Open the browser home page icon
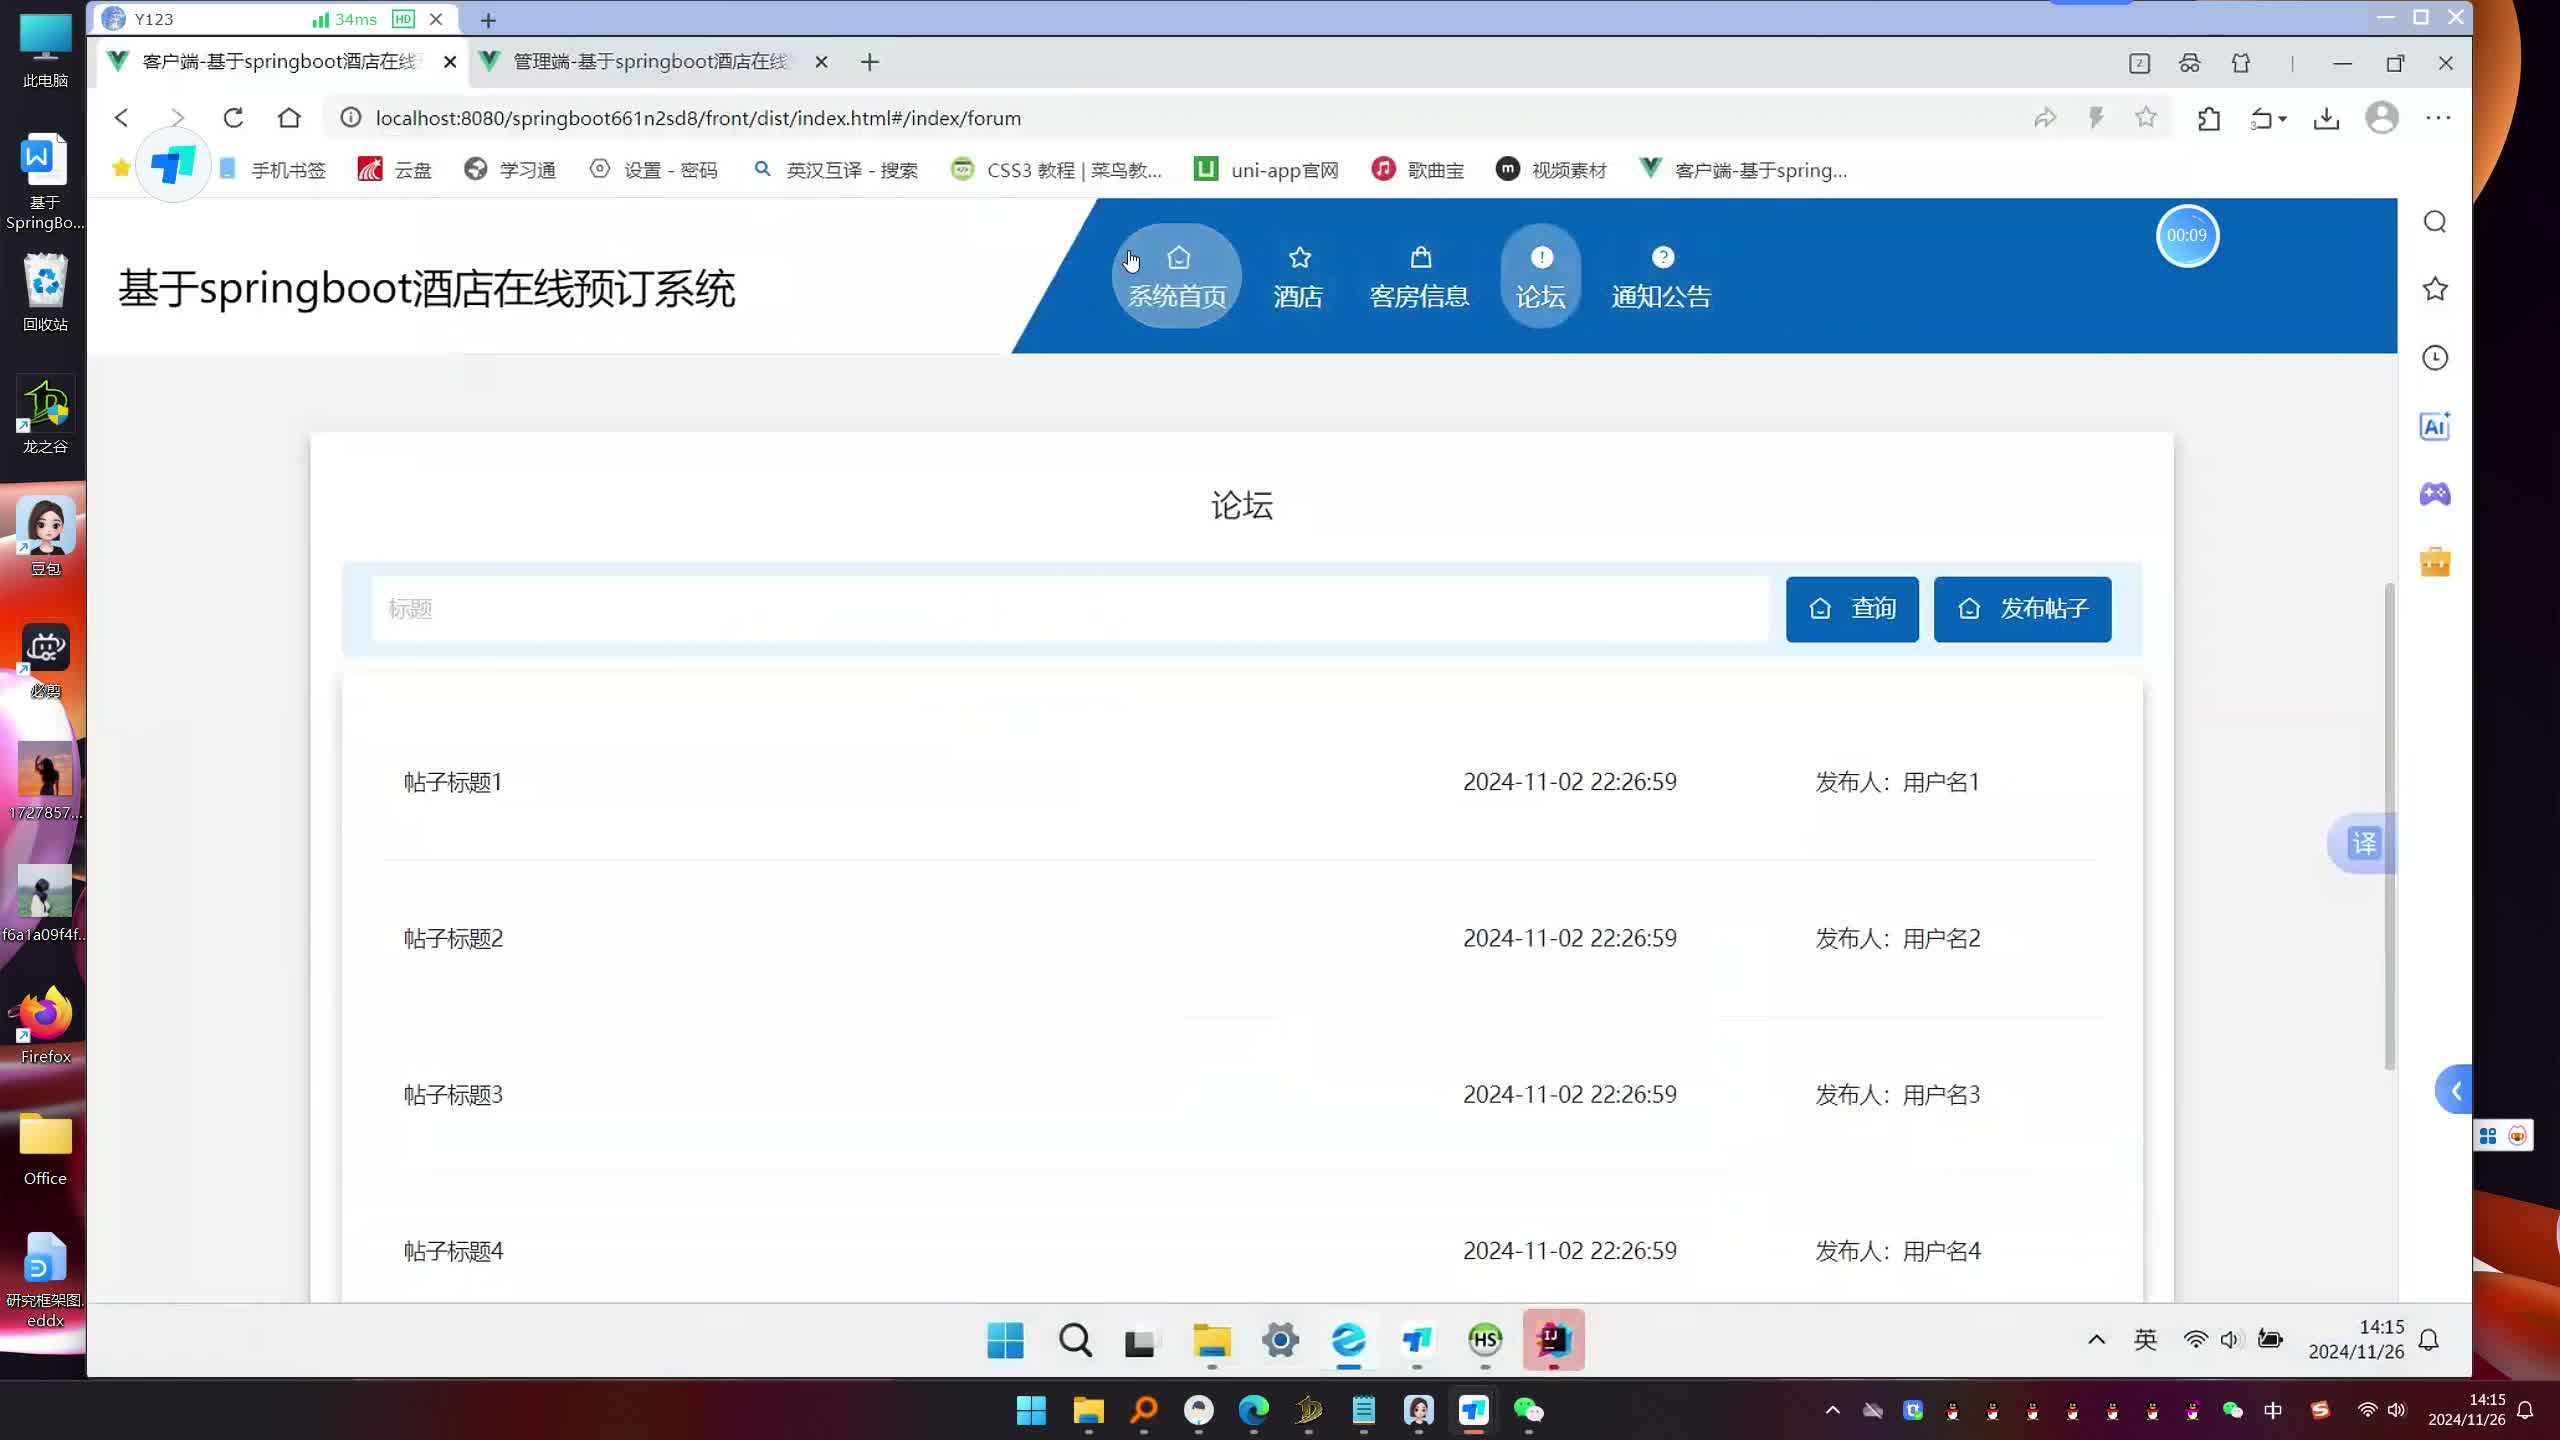Viewport: 2560px width, 1440px height. pos(289,118)
